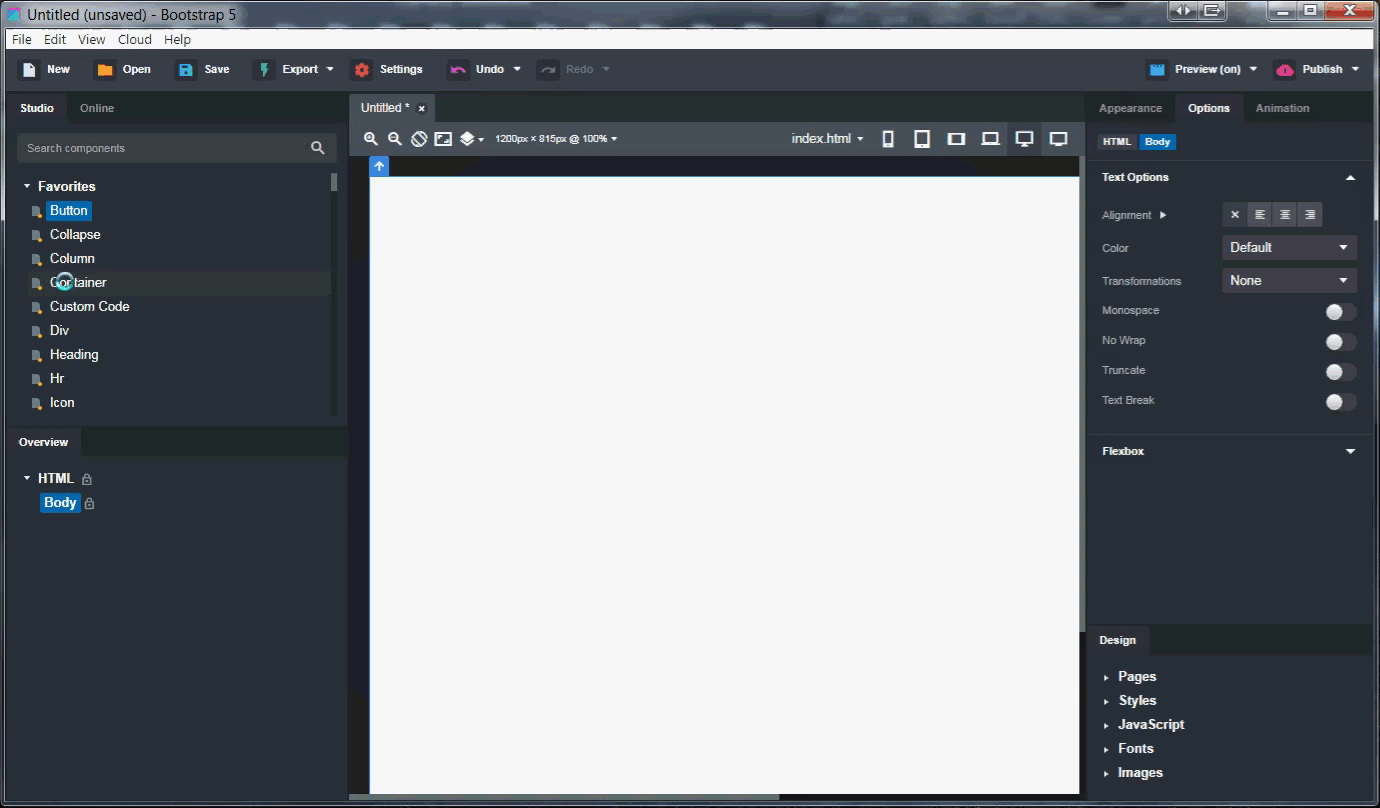Open the Preview dropdown arrow
Screen dimensions: 1380x808
[x=1253, y=70]
